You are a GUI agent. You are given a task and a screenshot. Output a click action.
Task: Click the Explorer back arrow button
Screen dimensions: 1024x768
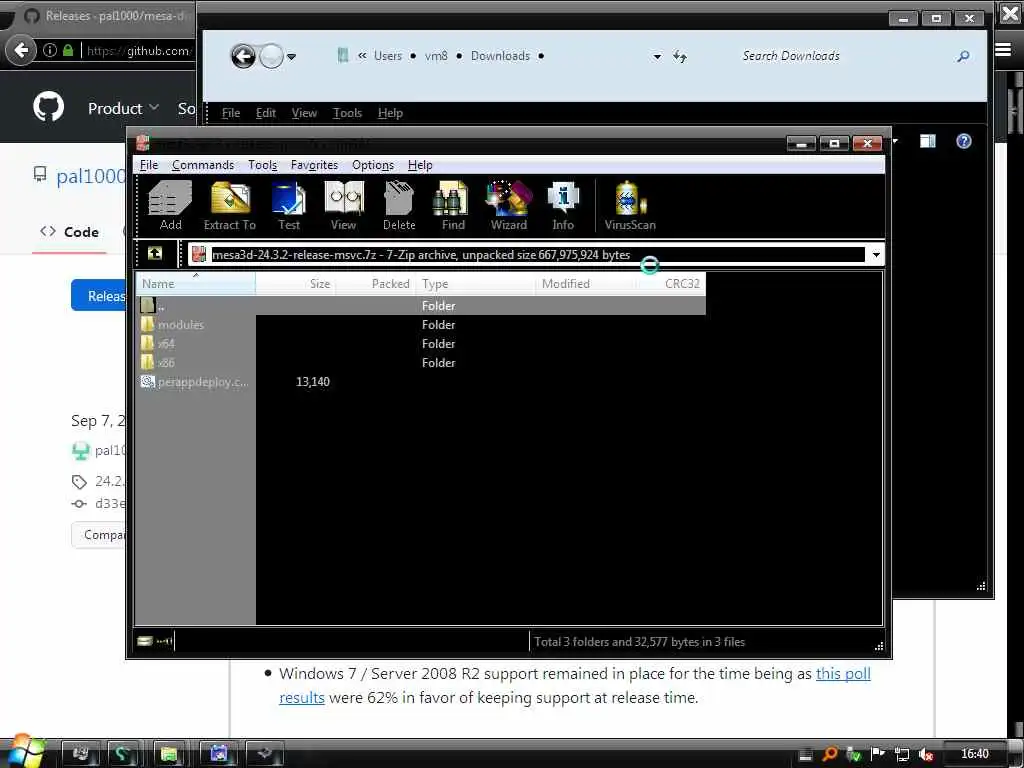click(x=243, y=56)
